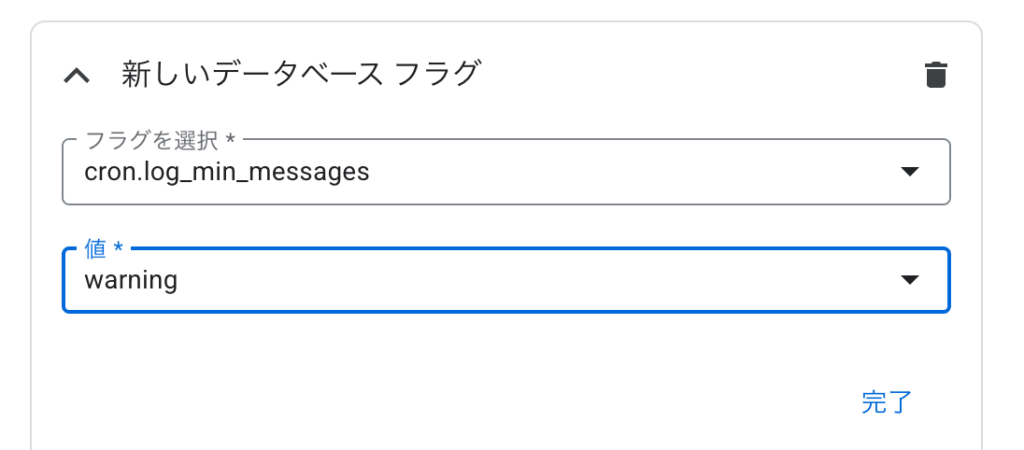The height and width of the screenshot is (450, 1024).
Task: Click arrow beside warning value
Action: (910, 280)
